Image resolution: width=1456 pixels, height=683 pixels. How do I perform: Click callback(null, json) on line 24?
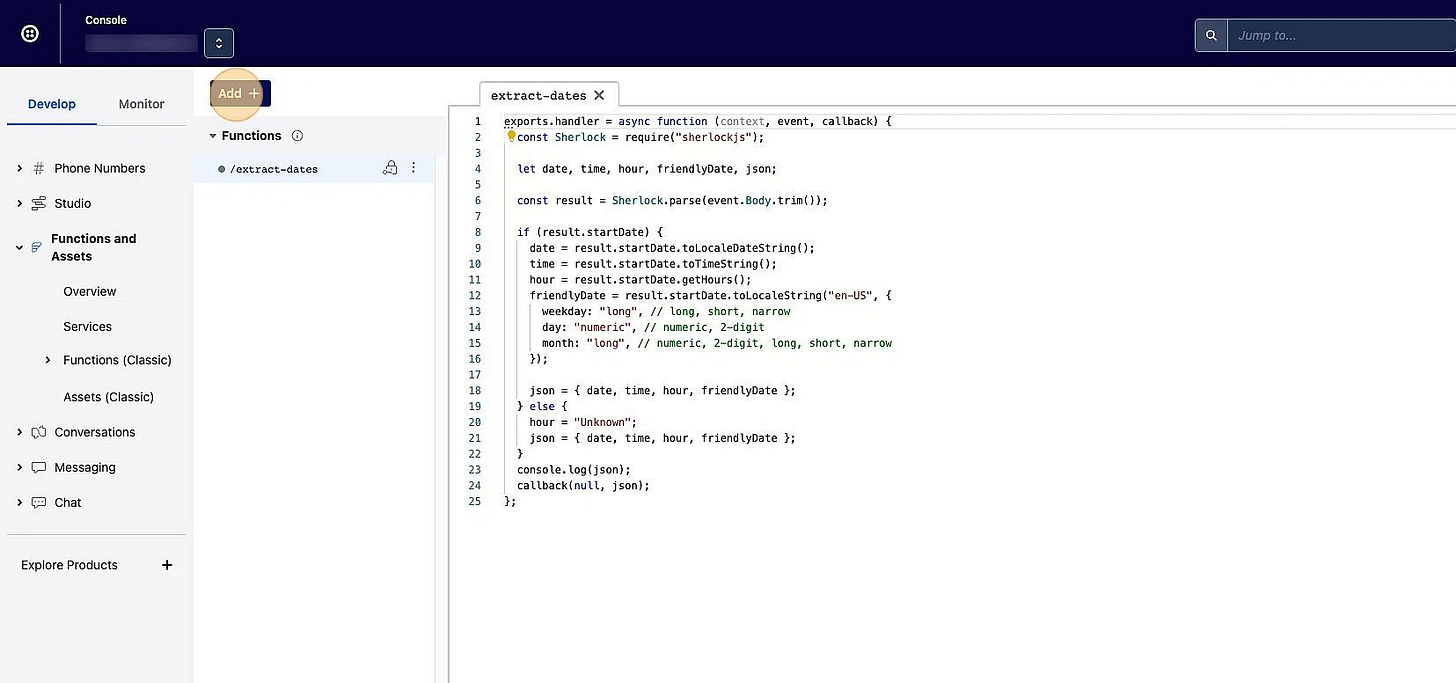(583, 486)
